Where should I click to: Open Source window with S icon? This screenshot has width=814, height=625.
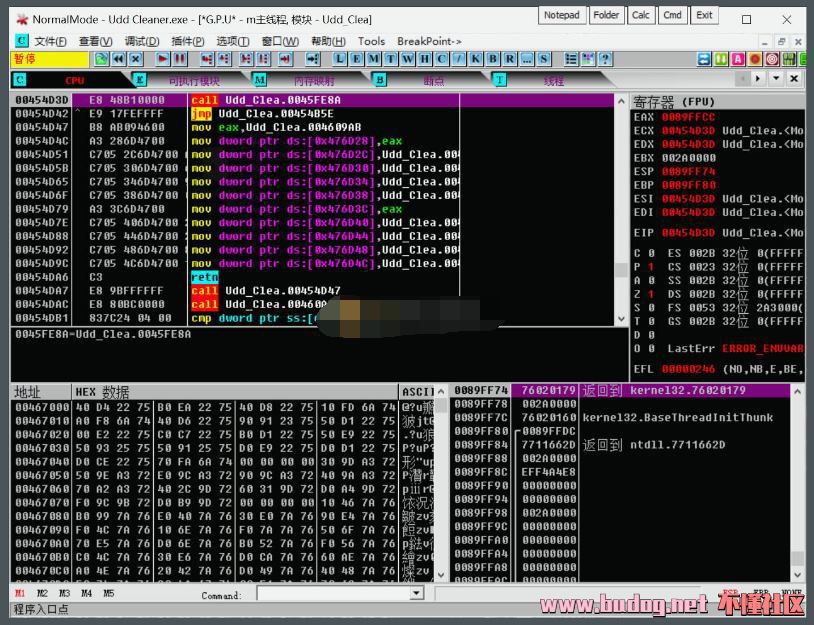coord(544,59)
